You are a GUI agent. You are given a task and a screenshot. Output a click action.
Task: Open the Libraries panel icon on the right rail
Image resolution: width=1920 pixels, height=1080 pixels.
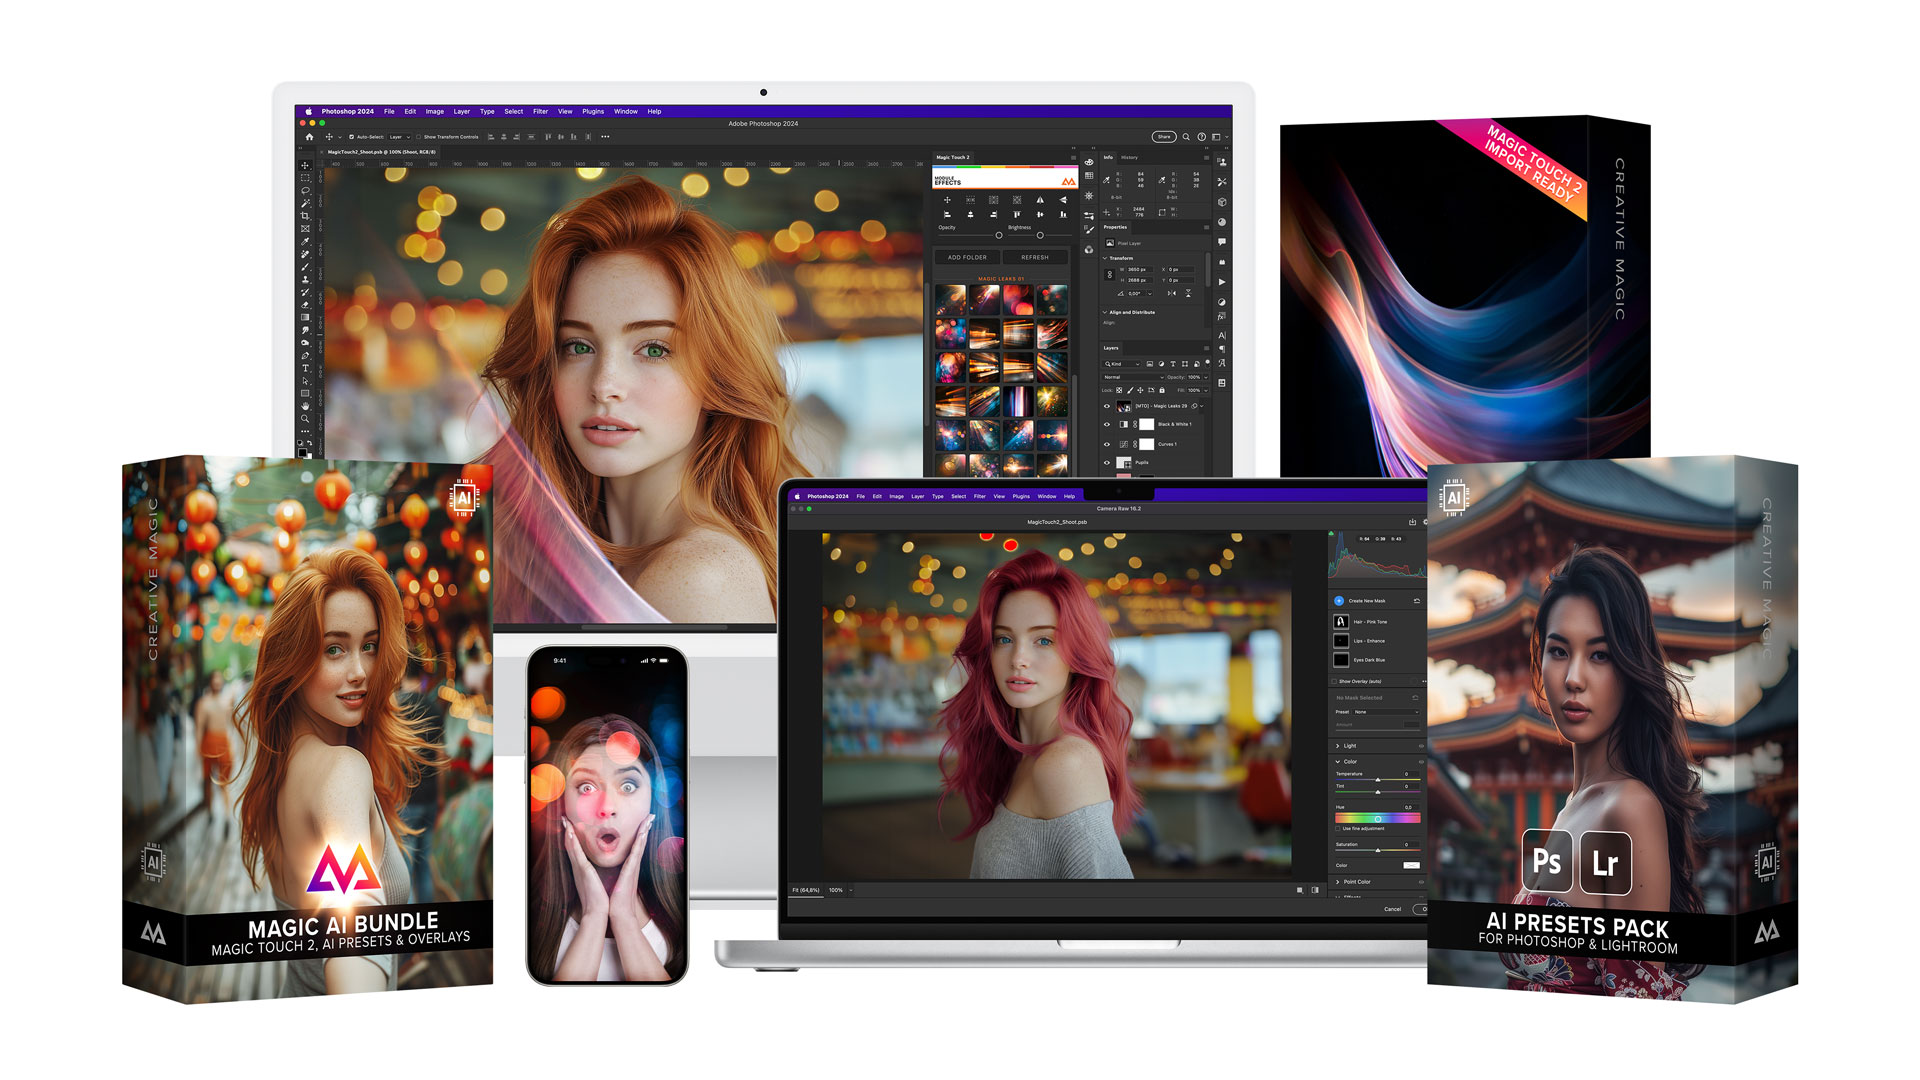point(1222,261)
